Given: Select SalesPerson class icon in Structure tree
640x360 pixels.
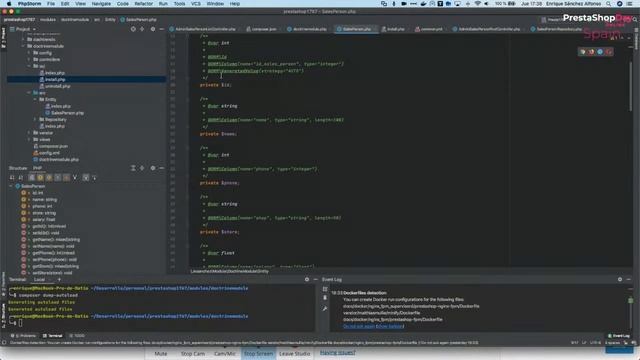Looking at the screenshot, I should (x=18, y=186).
